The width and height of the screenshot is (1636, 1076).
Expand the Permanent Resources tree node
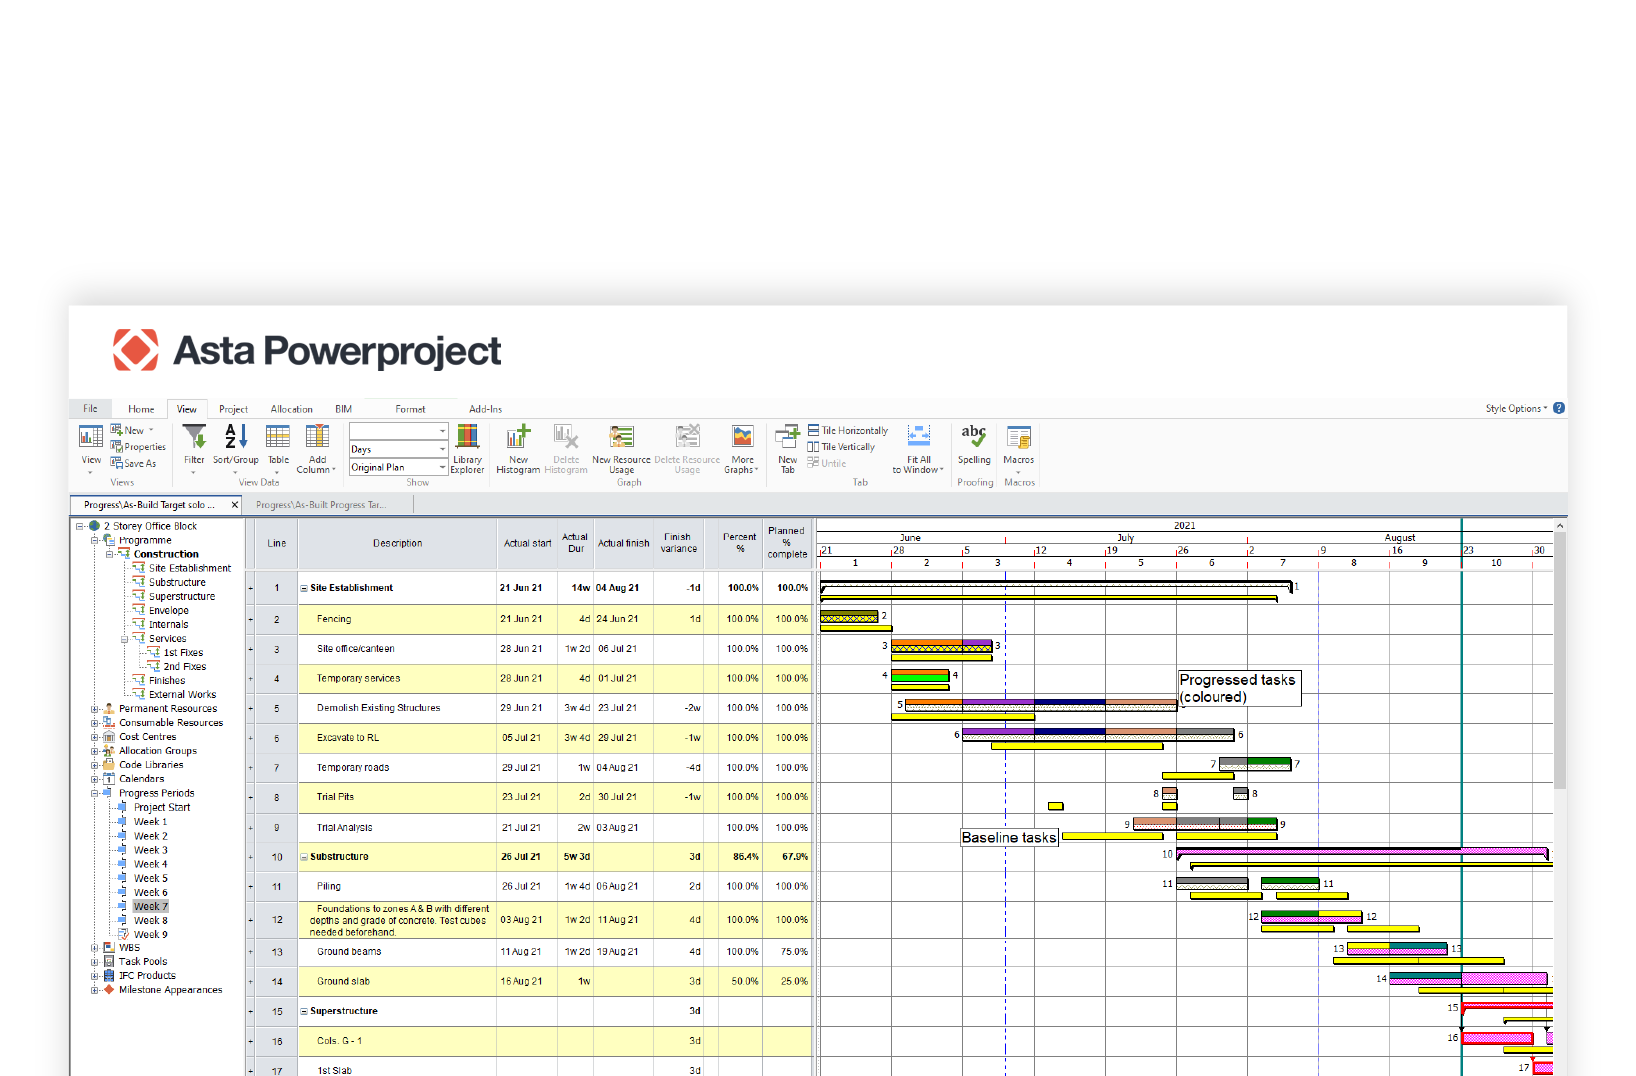[x=94, y=709]
